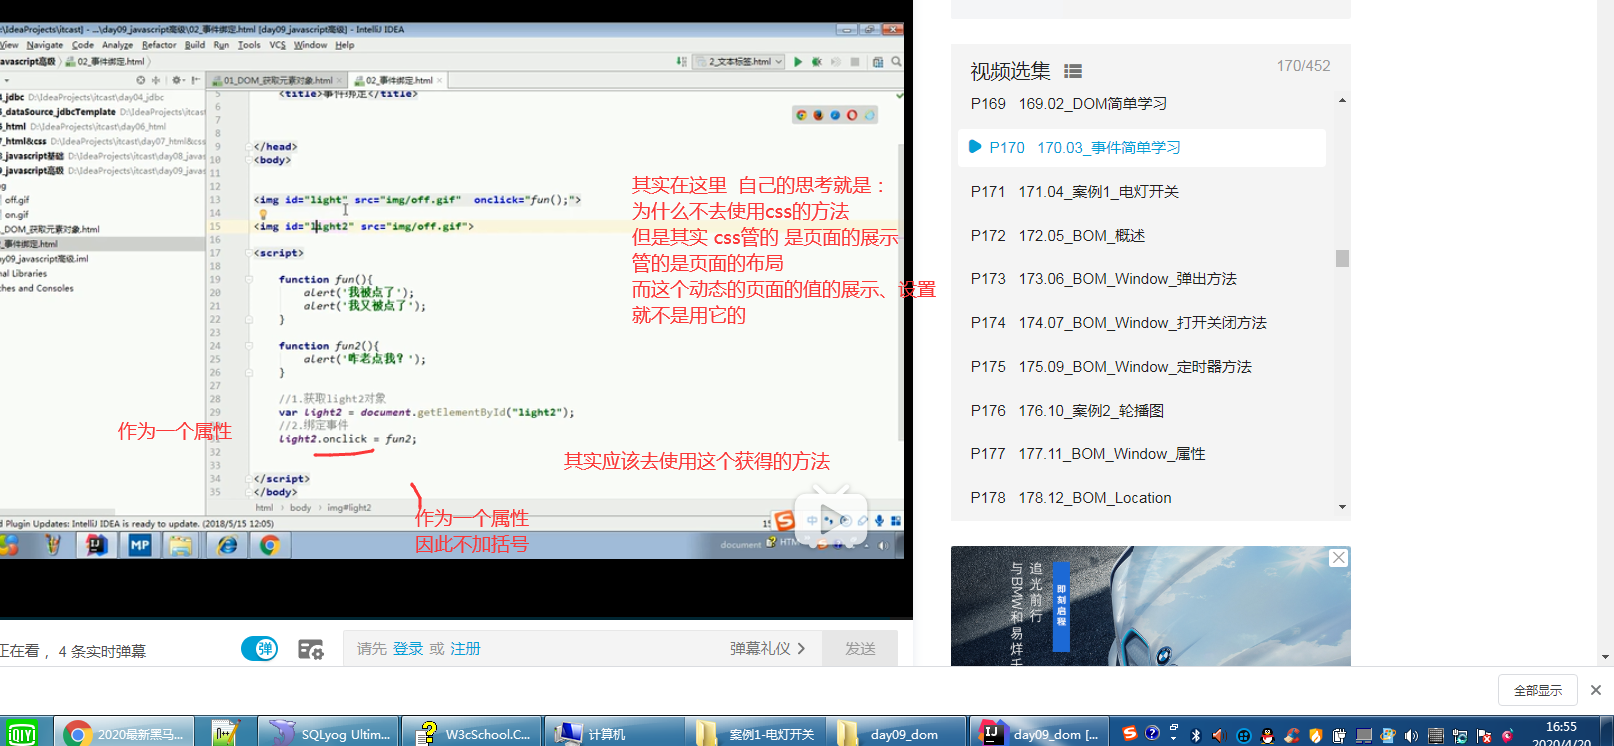
Task: Open Project Structure icon in IntelliJ toolbar
Action: pyautogui.click(x=877, y=62)
